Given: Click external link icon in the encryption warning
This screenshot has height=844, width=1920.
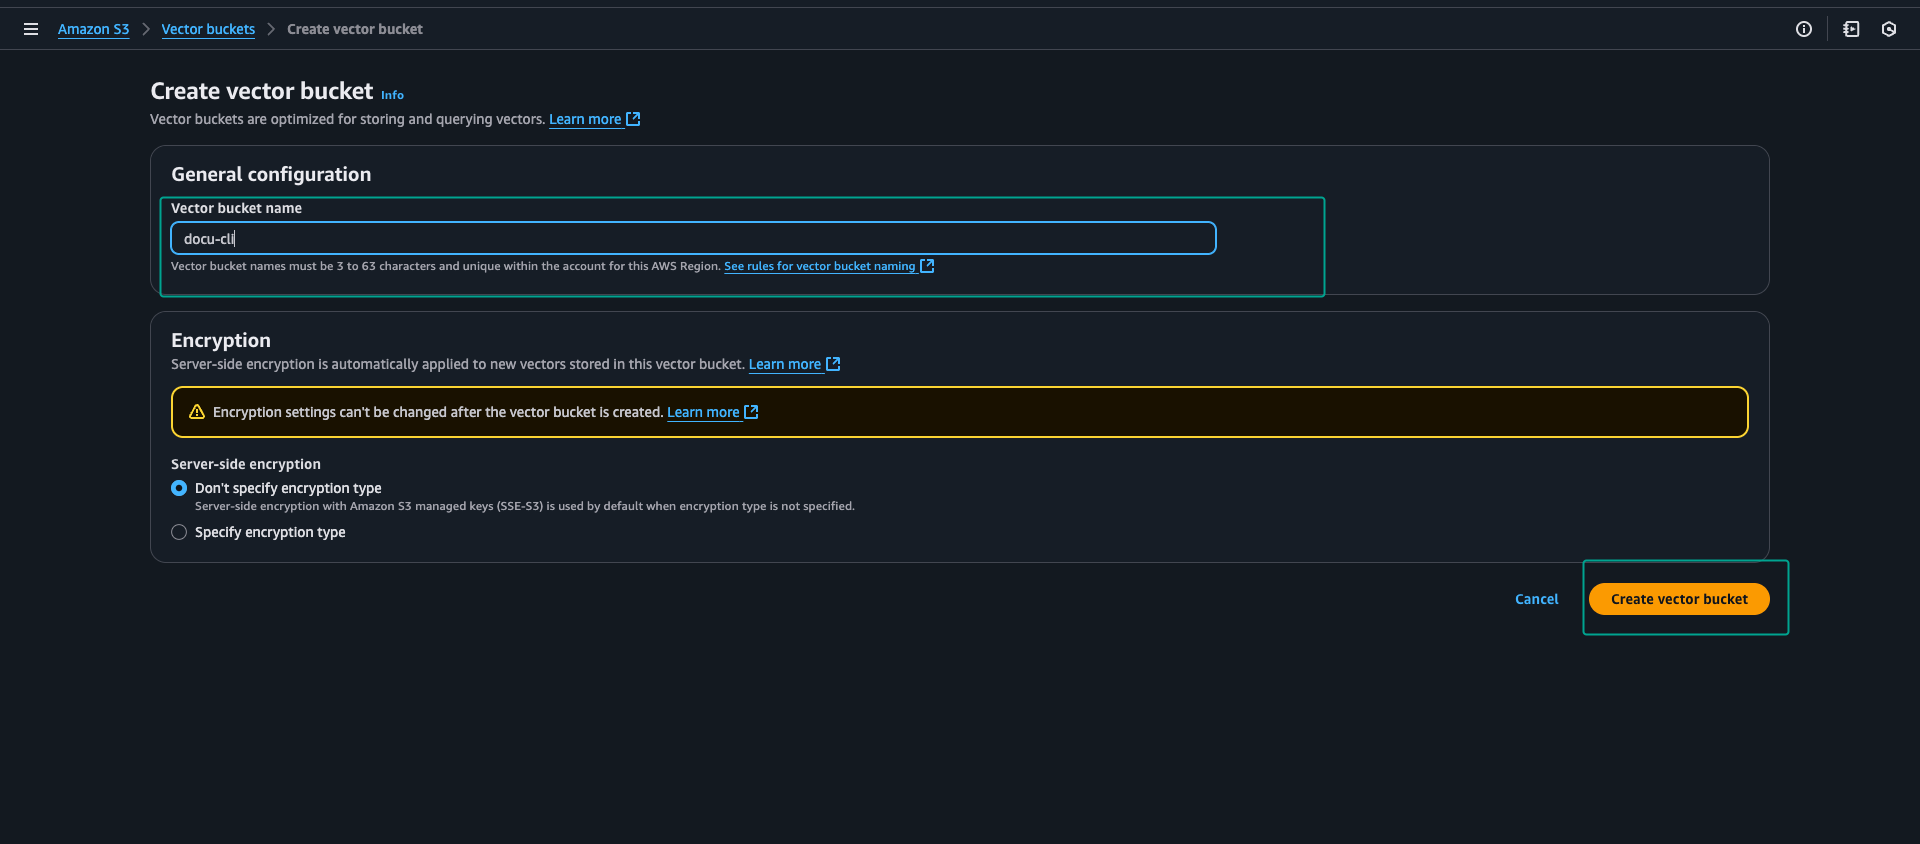Looking at the screenshot, I should [752, 412].
